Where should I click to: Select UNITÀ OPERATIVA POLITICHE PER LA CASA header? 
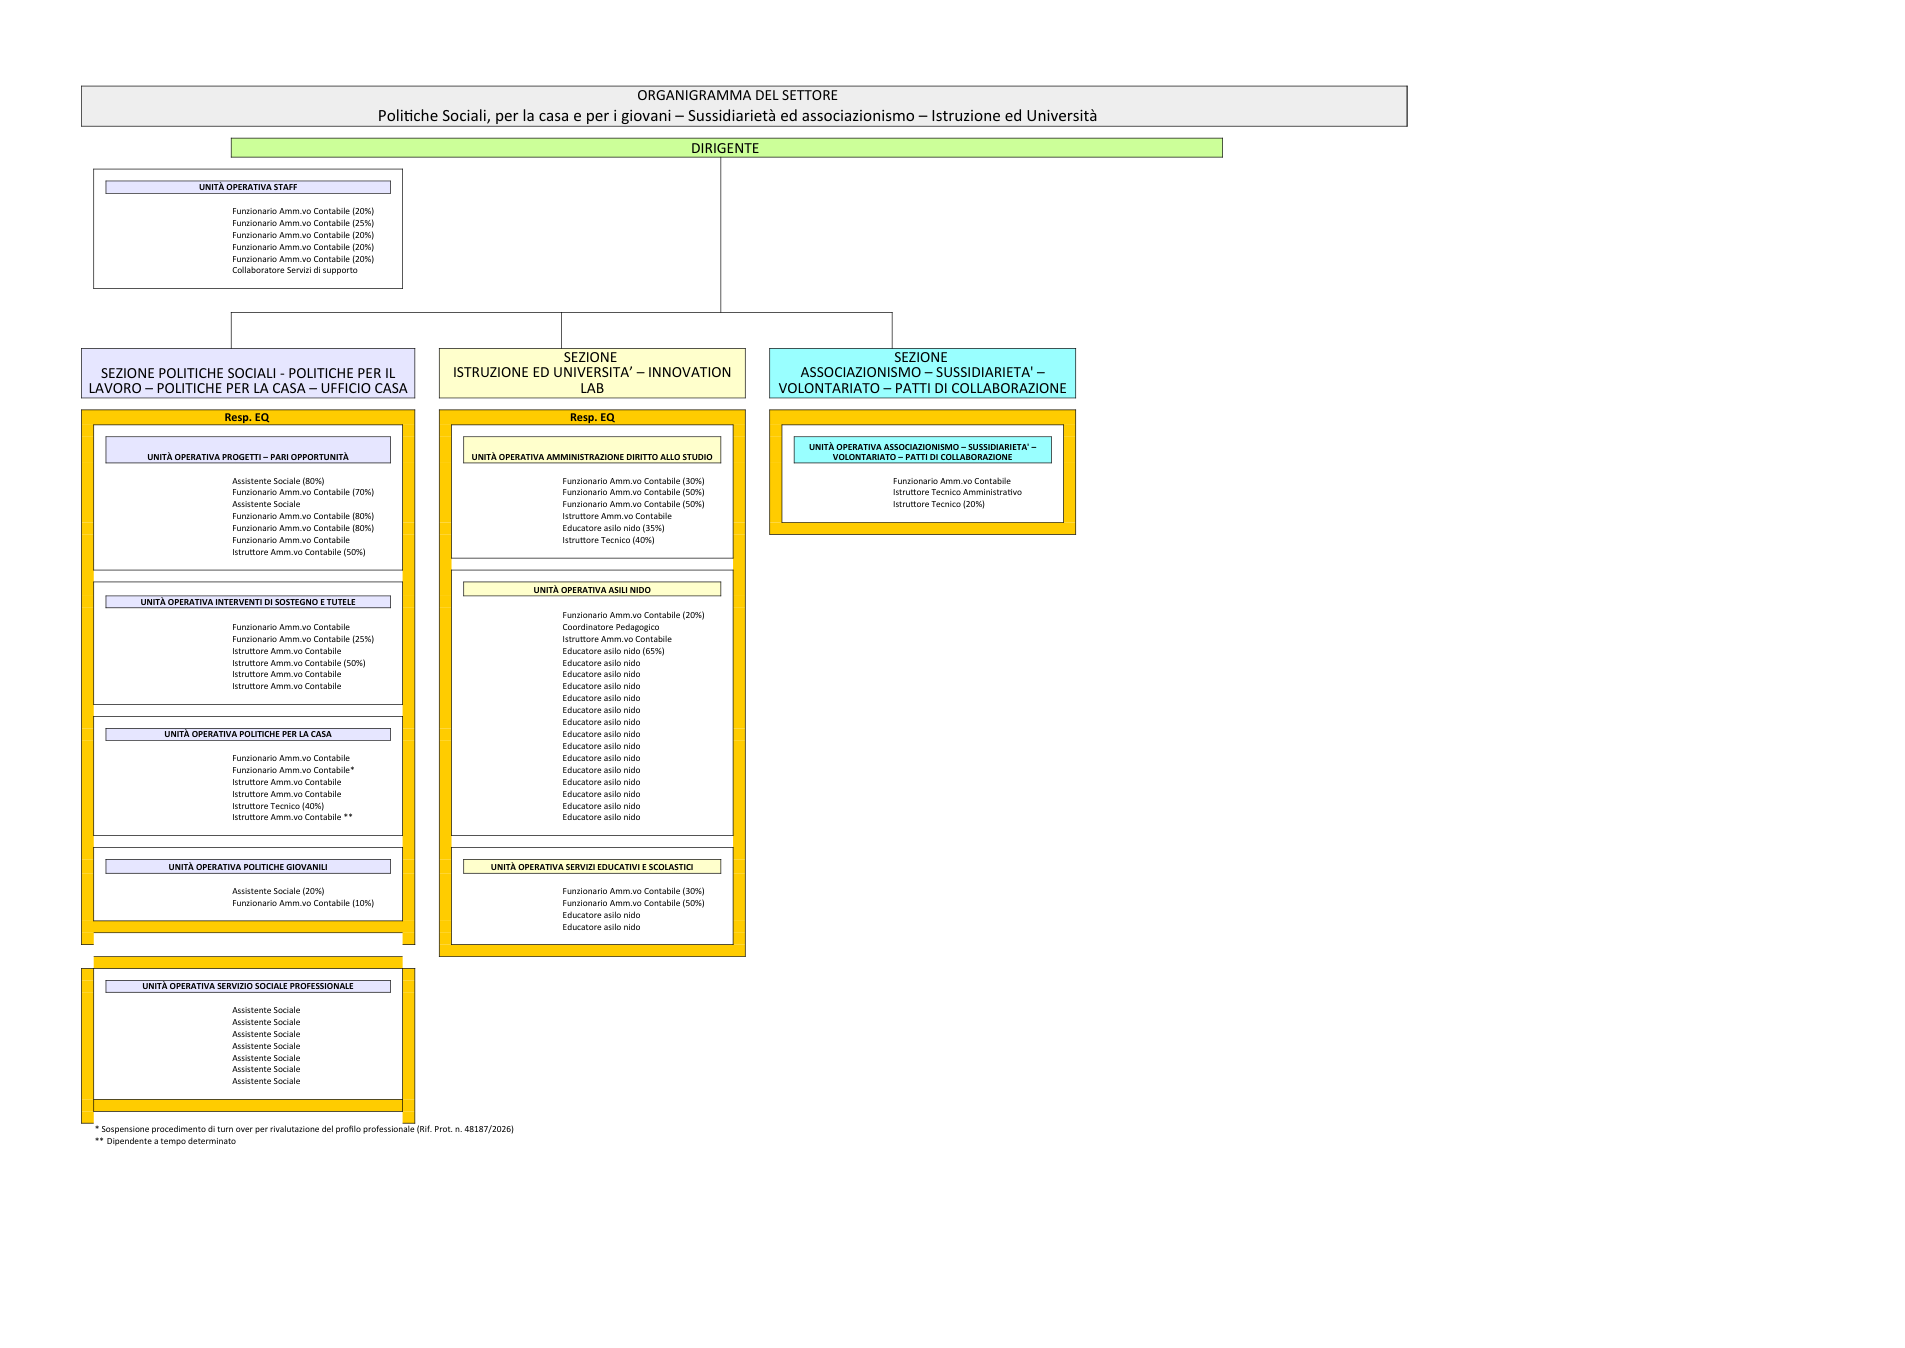point(248,734)
